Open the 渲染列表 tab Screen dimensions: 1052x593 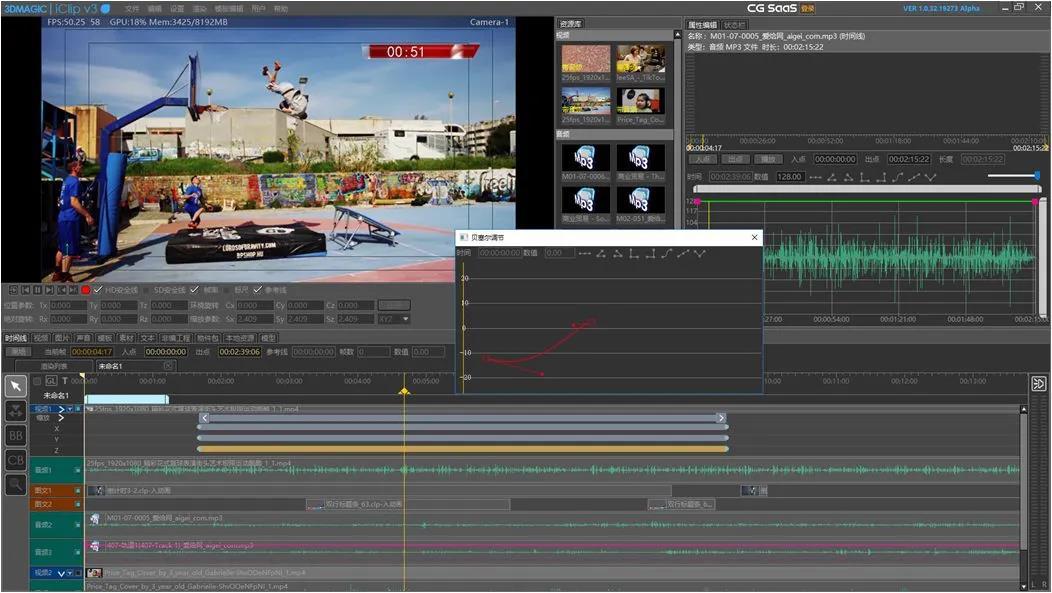pyautogui.click(x=54, y=366)
